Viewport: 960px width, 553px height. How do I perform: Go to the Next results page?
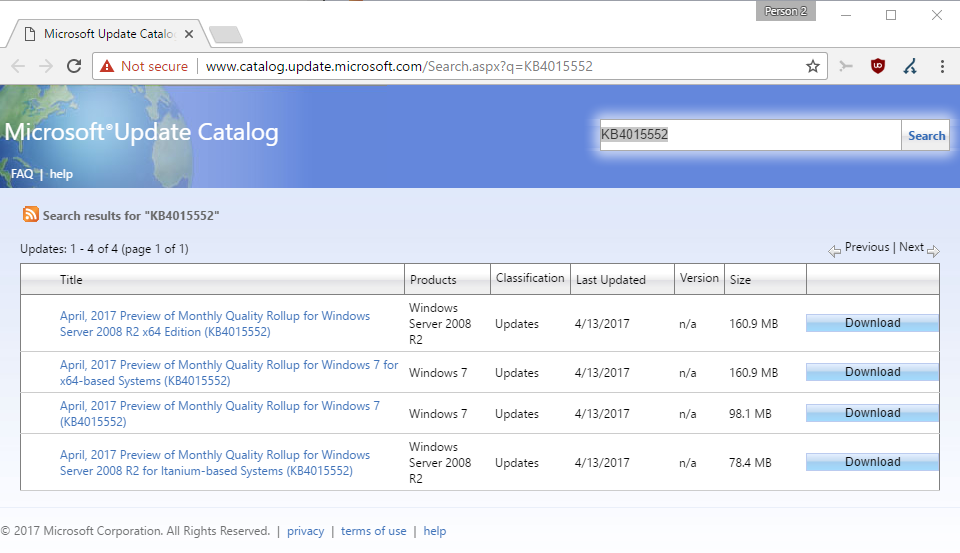coord(911,247)
